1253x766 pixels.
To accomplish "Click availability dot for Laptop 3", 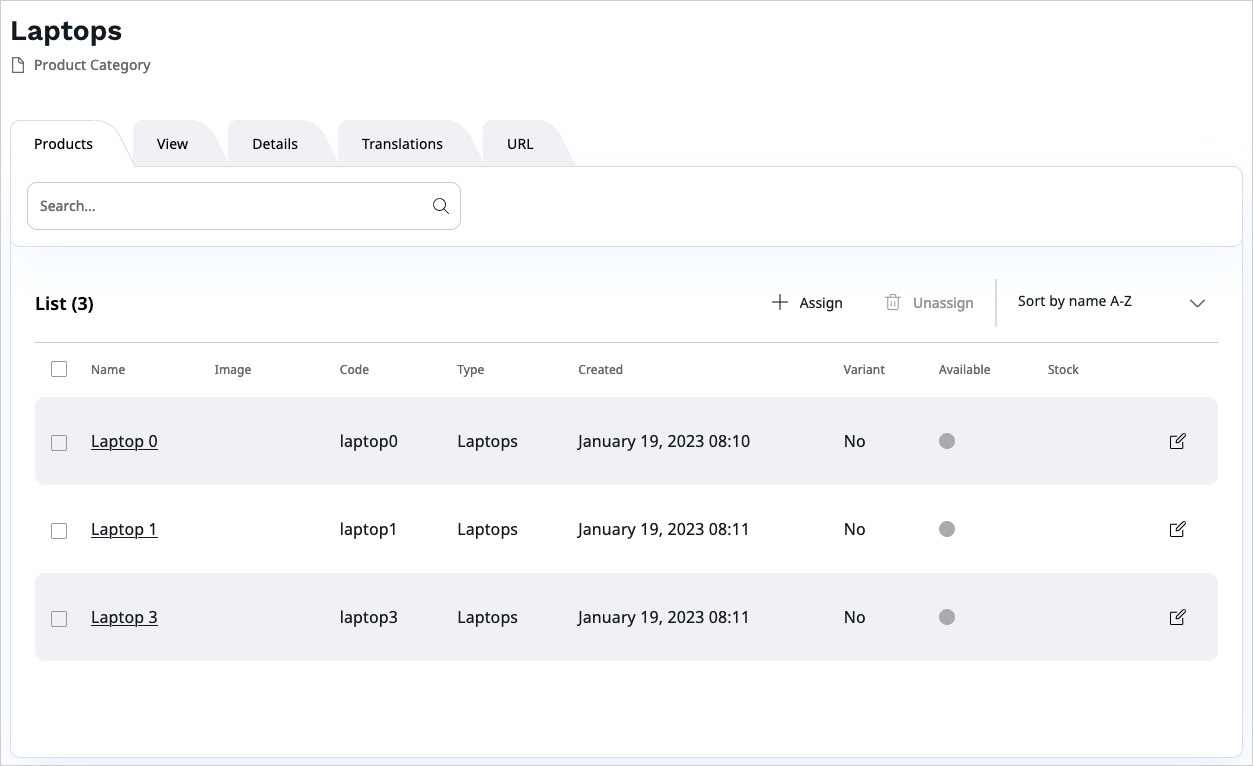I will (x=947, y=617).
